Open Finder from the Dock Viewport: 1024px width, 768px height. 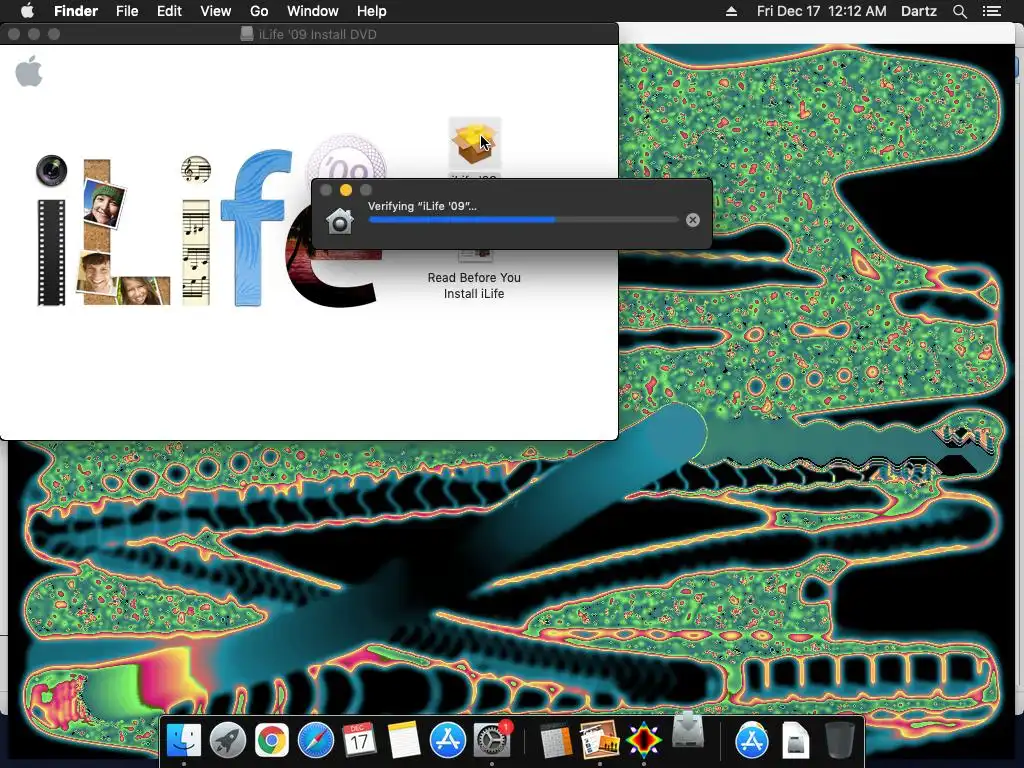click(x=184, y=740)
